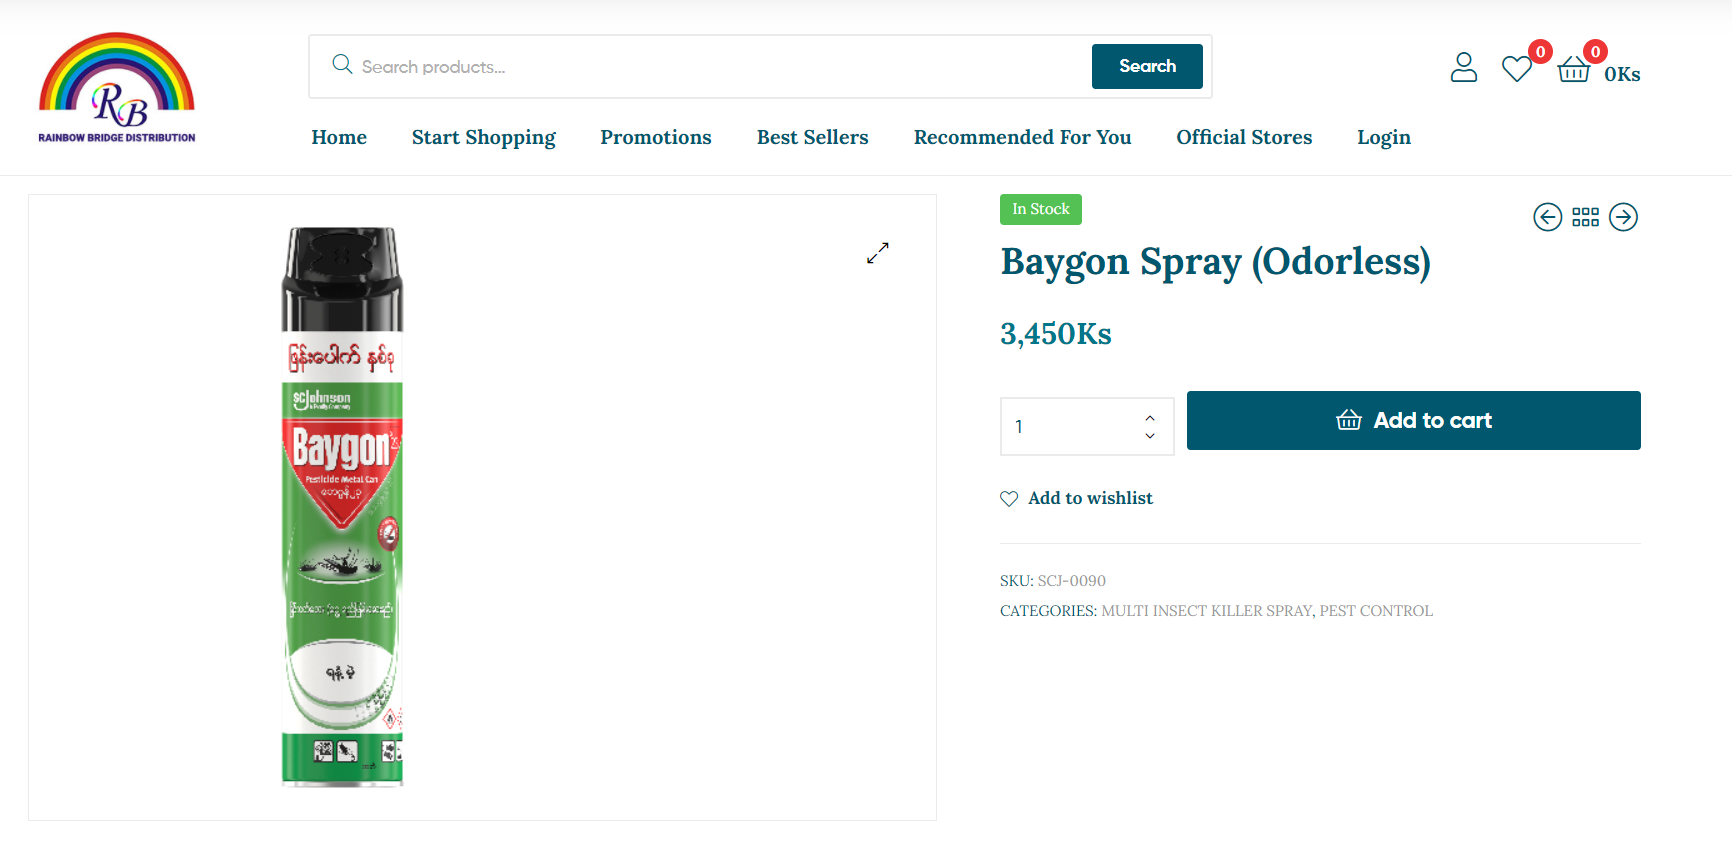This screenshot has height=857, width=1732.
Task: Open the wishlist heart icon in header
Action: (1517, 68)
